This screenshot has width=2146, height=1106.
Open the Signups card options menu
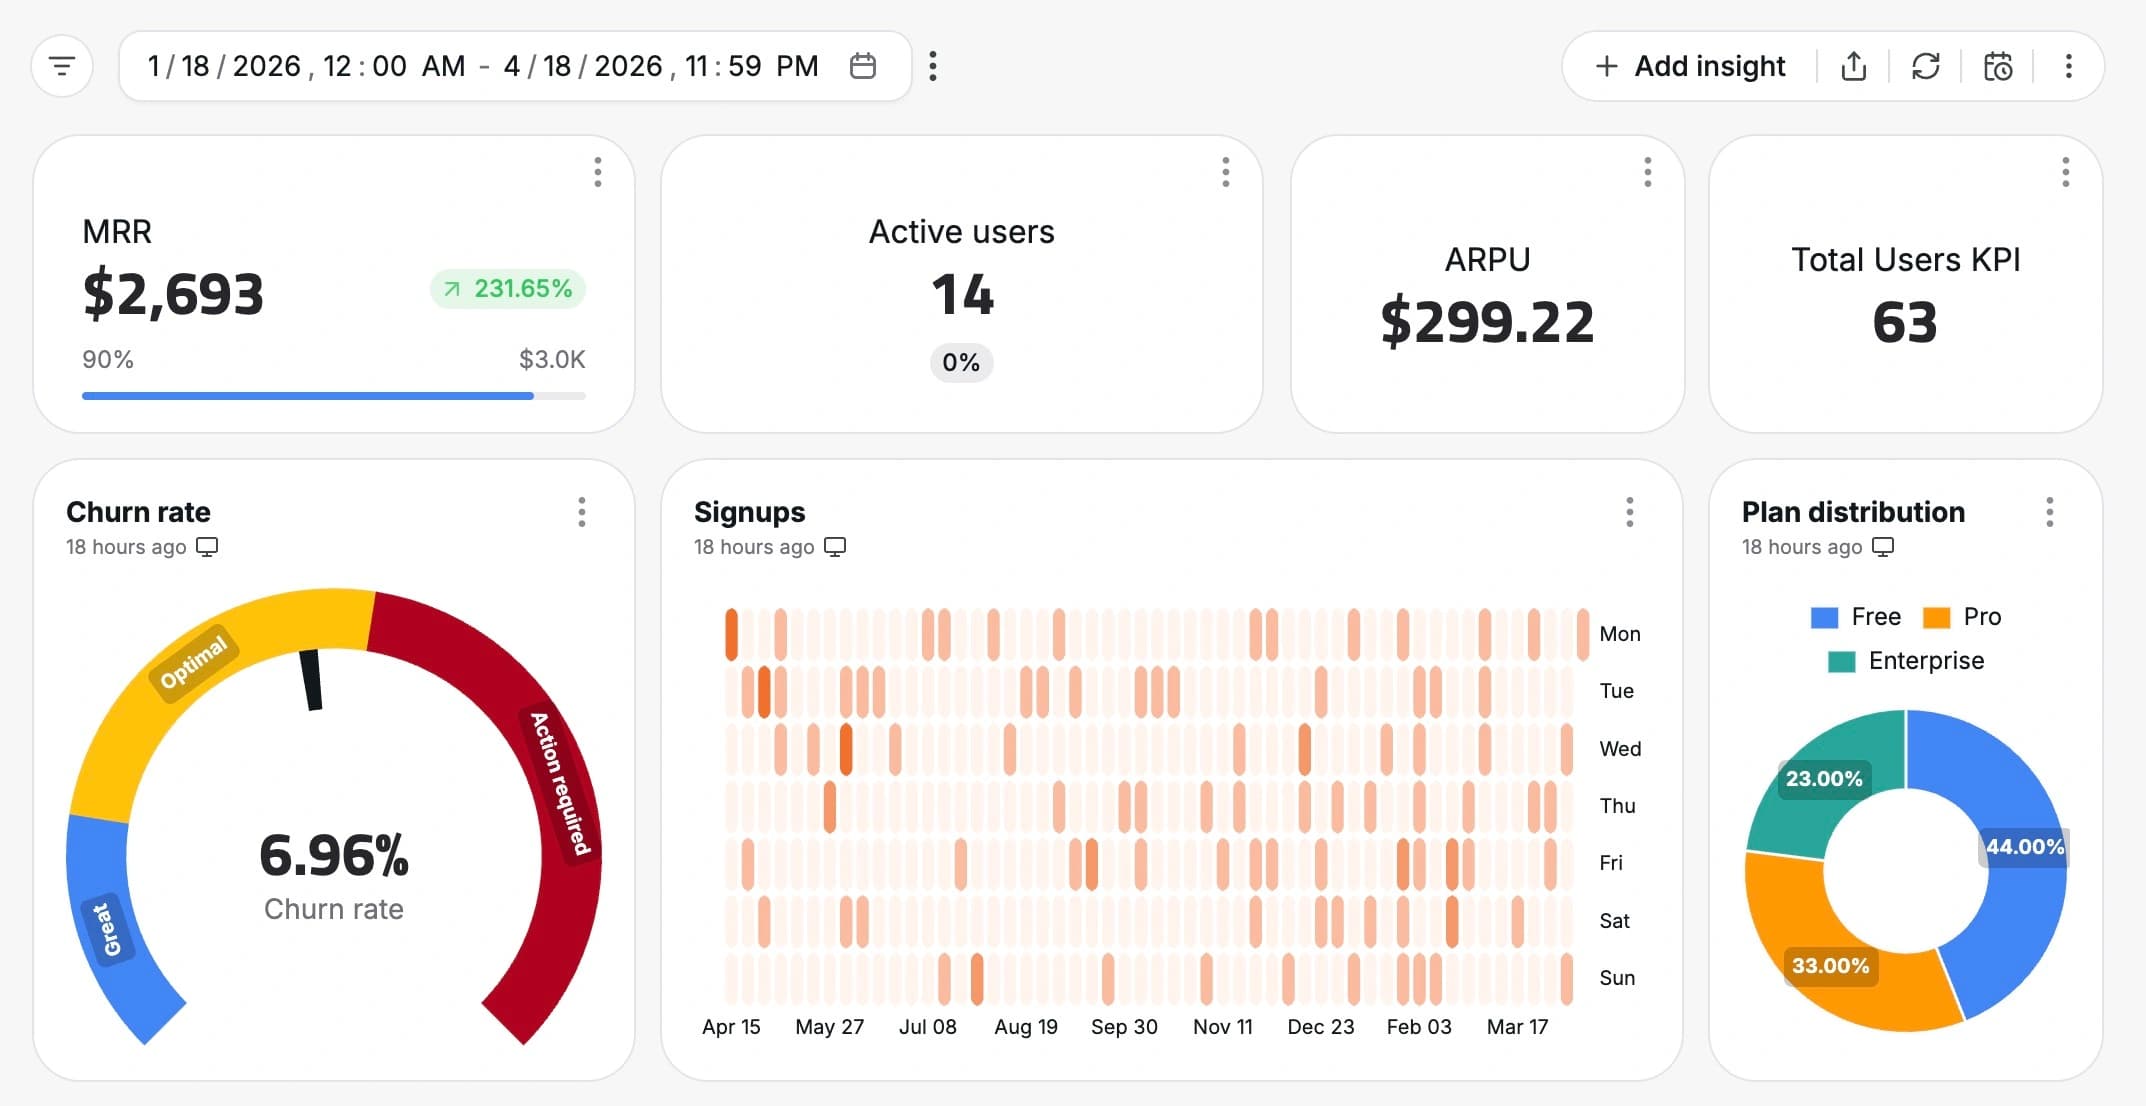click(1629, 513)
